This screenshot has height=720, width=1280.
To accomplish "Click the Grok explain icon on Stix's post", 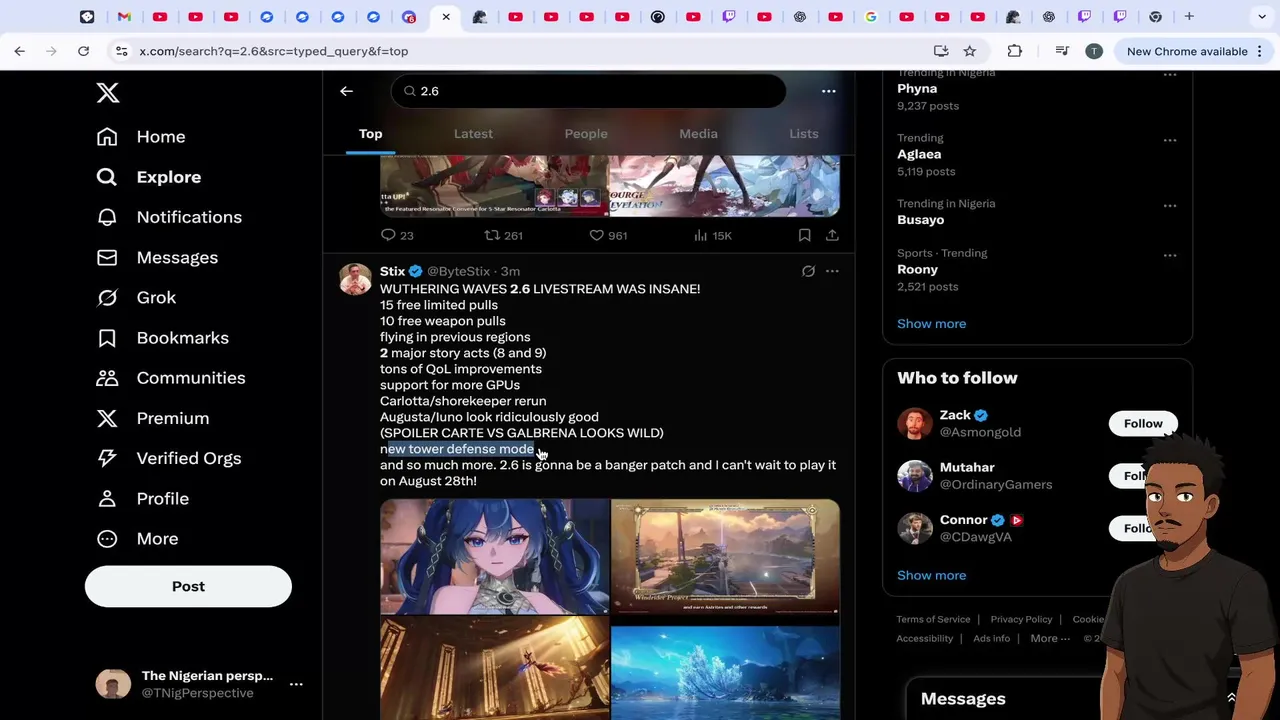I will pos(808,271).
